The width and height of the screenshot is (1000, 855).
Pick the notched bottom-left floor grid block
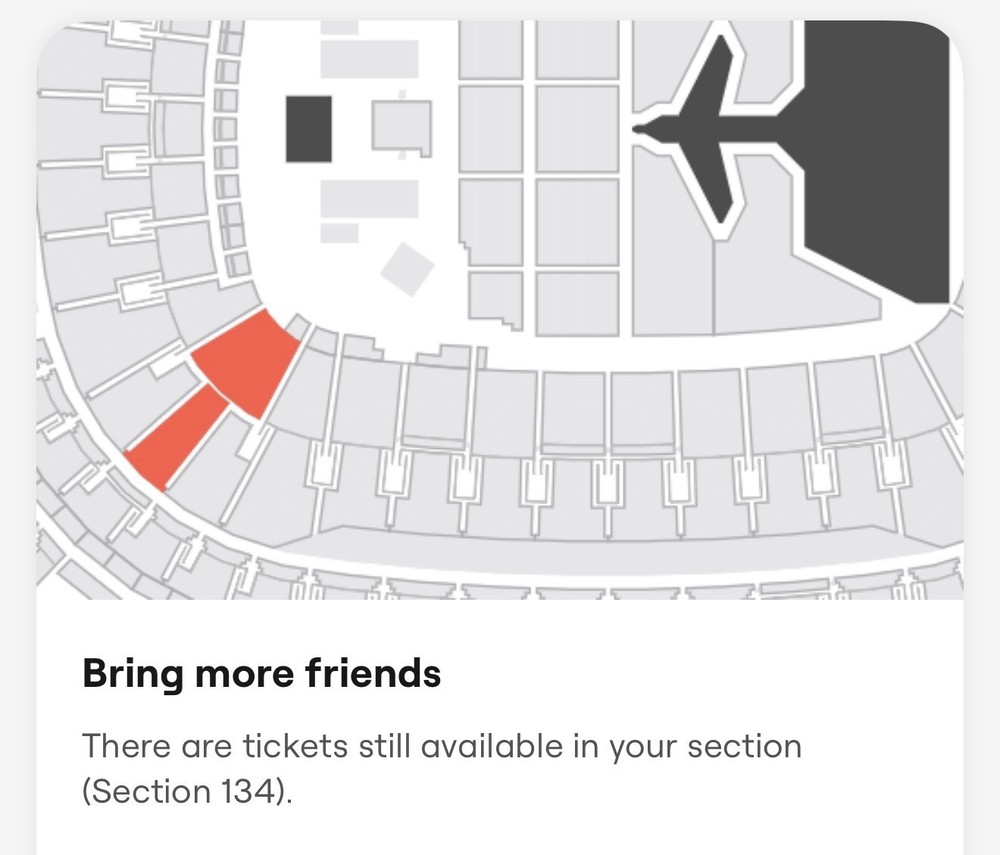(x=494, y=302)
